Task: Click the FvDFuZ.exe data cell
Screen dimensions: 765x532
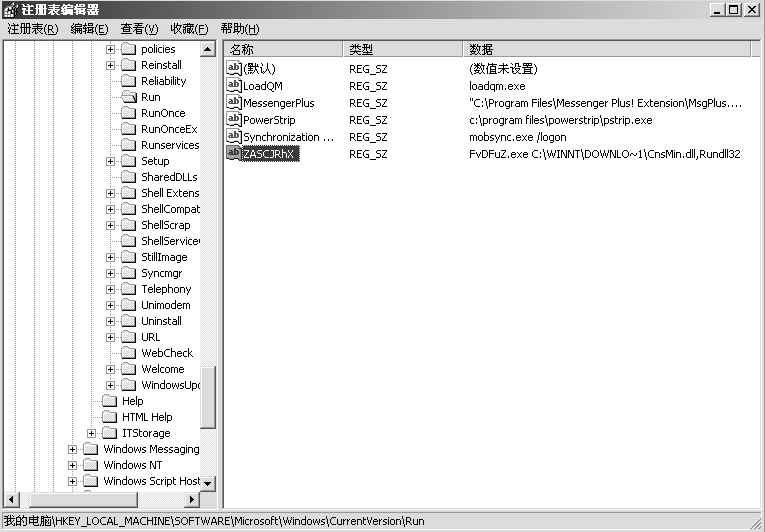Action: coord(605,154)
